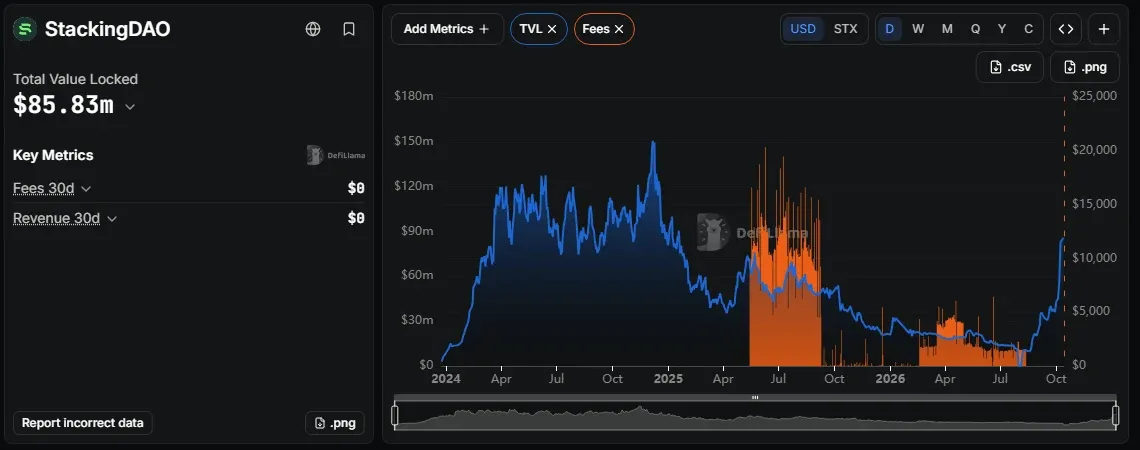Click the StackingDAO title text
The height and width of the screenshot is (450, 1140).
click(108, 29)
